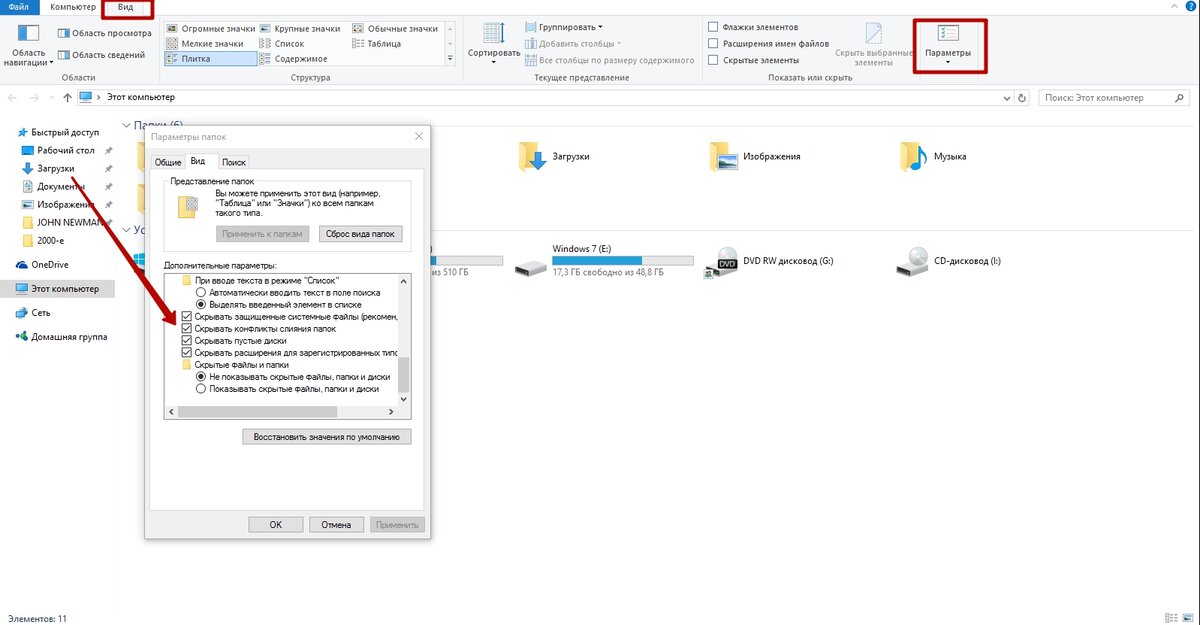
Task: Enable the Флажки элементов checkbox
Action: pyautogui.click(x=713, y=27)
